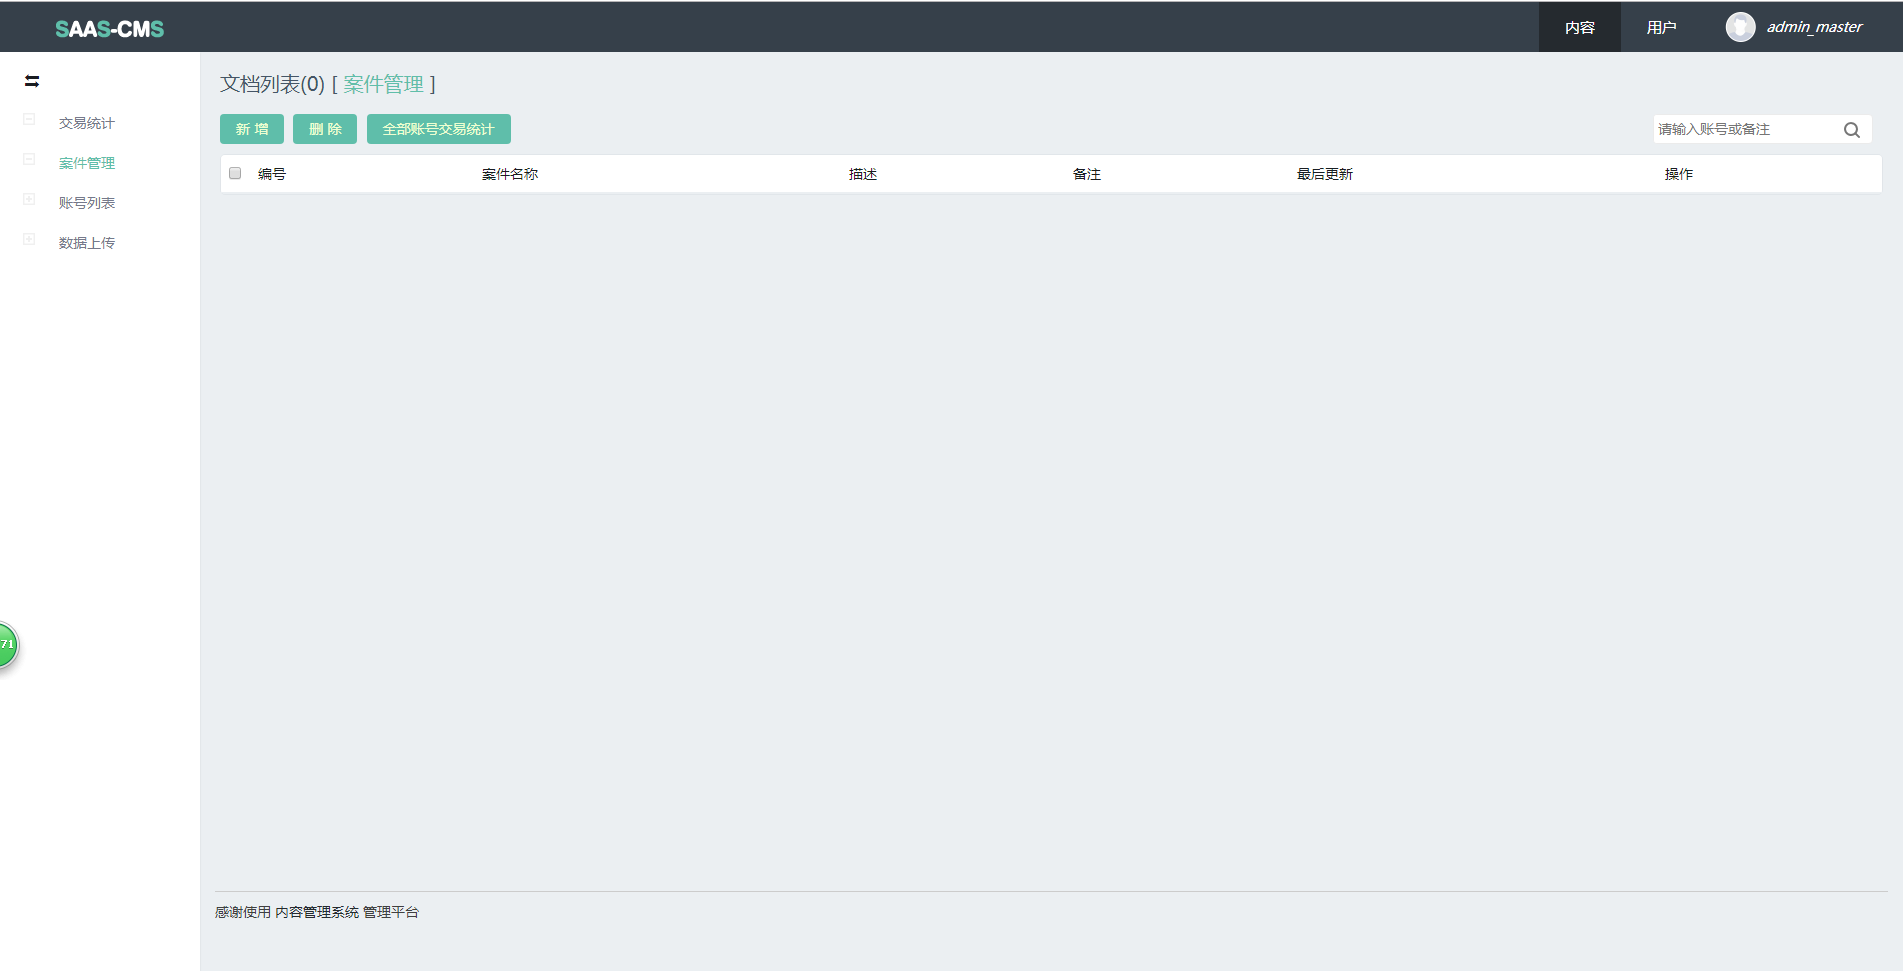The width and height of the screenshot is (1903, 971).
Task: Focus the account or remark search field
Action: click(x=1745, y=129)
